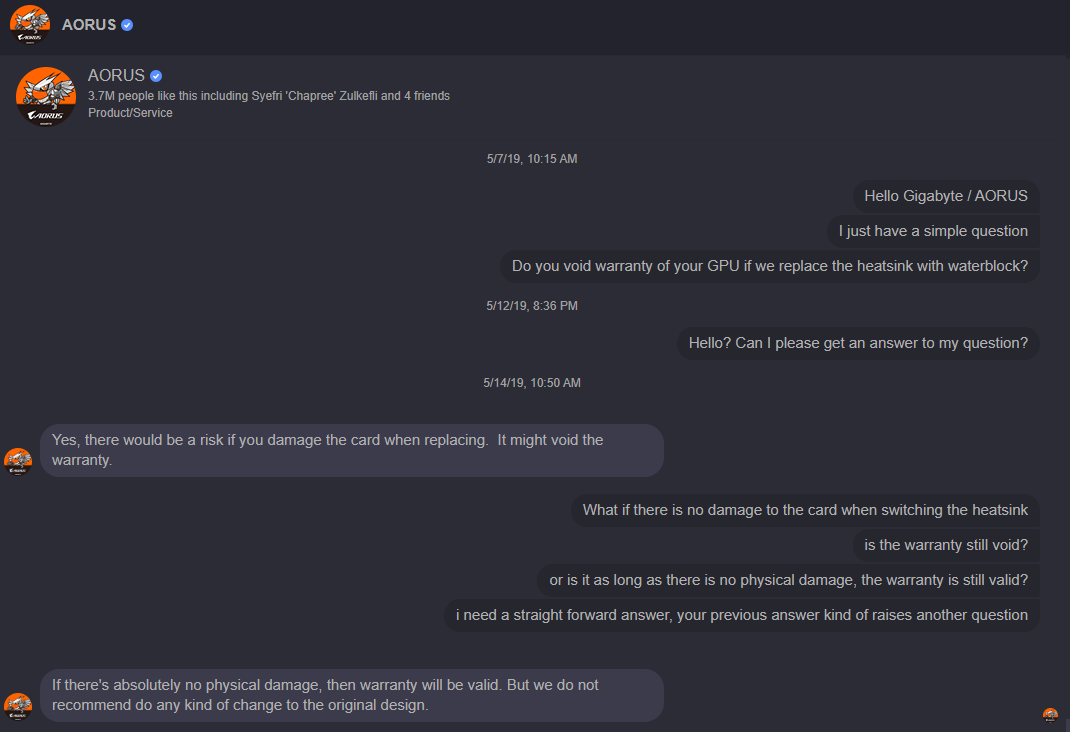Screen dimensions: 1070x732
Task: Click the "i need a straight forward answer" message
Action: (x=741, y=615)
